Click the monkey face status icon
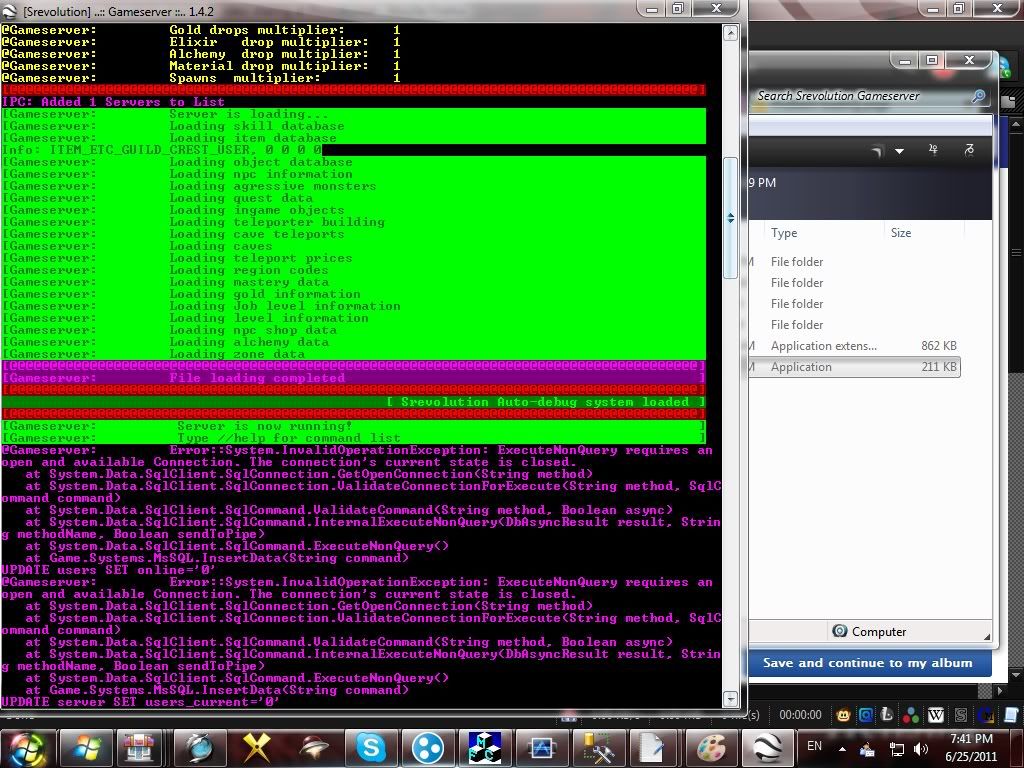 [843, 716]
